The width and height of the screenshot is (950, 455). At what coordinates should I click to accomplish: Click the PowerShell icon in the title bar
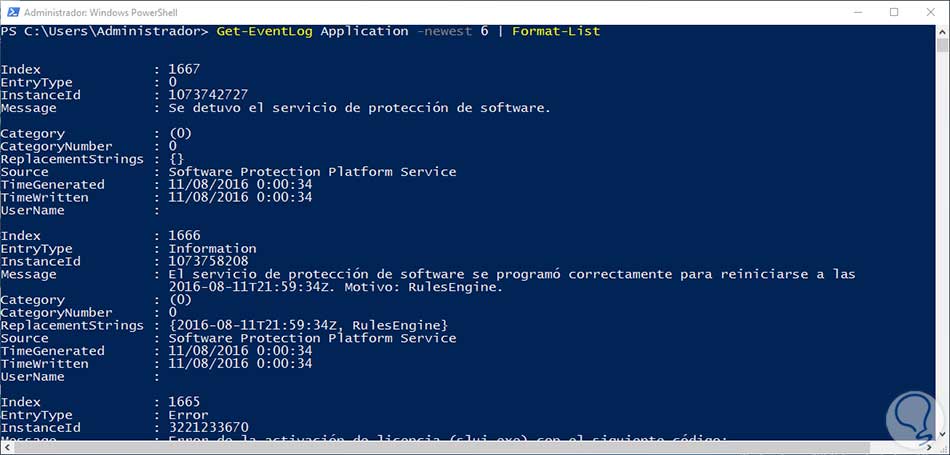click(11, 11)
